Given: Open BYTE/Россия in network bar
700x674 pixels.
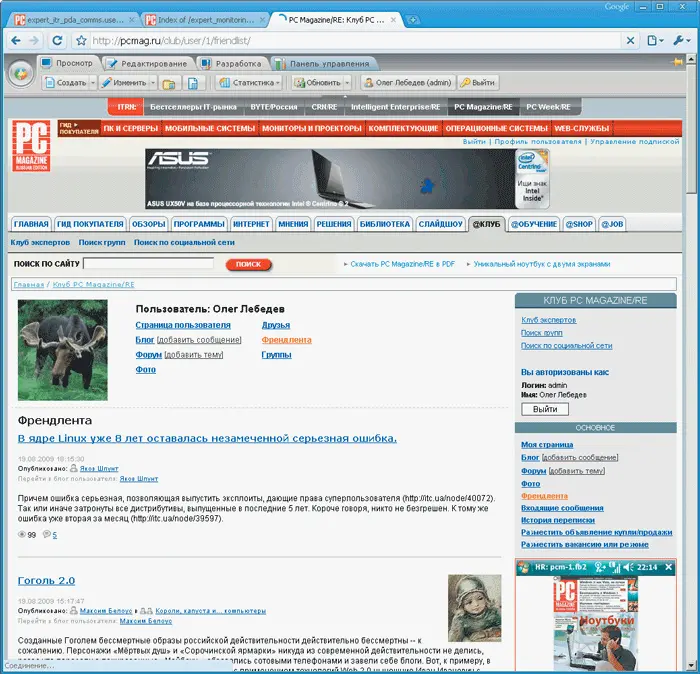Looking at the screenshot, I should [x=274, y=107].
